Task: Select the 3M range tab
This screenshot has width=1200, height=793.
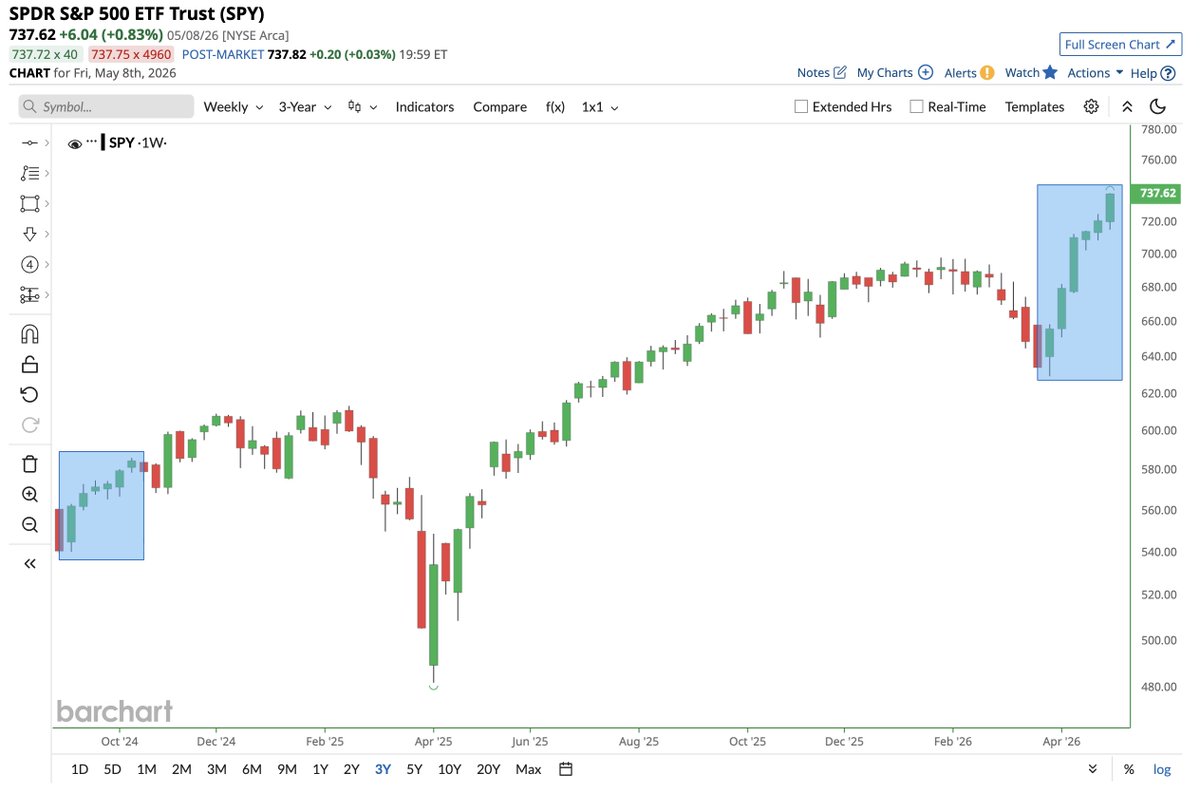Action: tap(216, 769)
